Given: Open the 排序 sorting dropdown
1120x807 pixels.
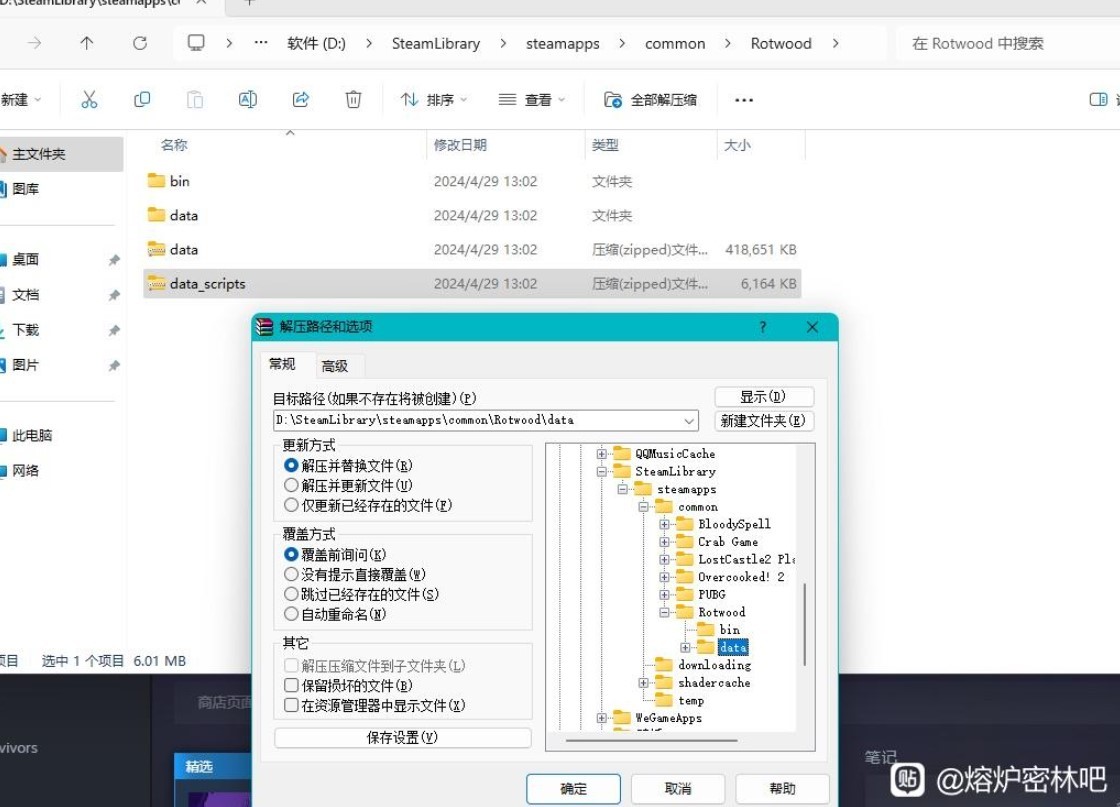Looking at the screenshot, I should tap(432, 99).
